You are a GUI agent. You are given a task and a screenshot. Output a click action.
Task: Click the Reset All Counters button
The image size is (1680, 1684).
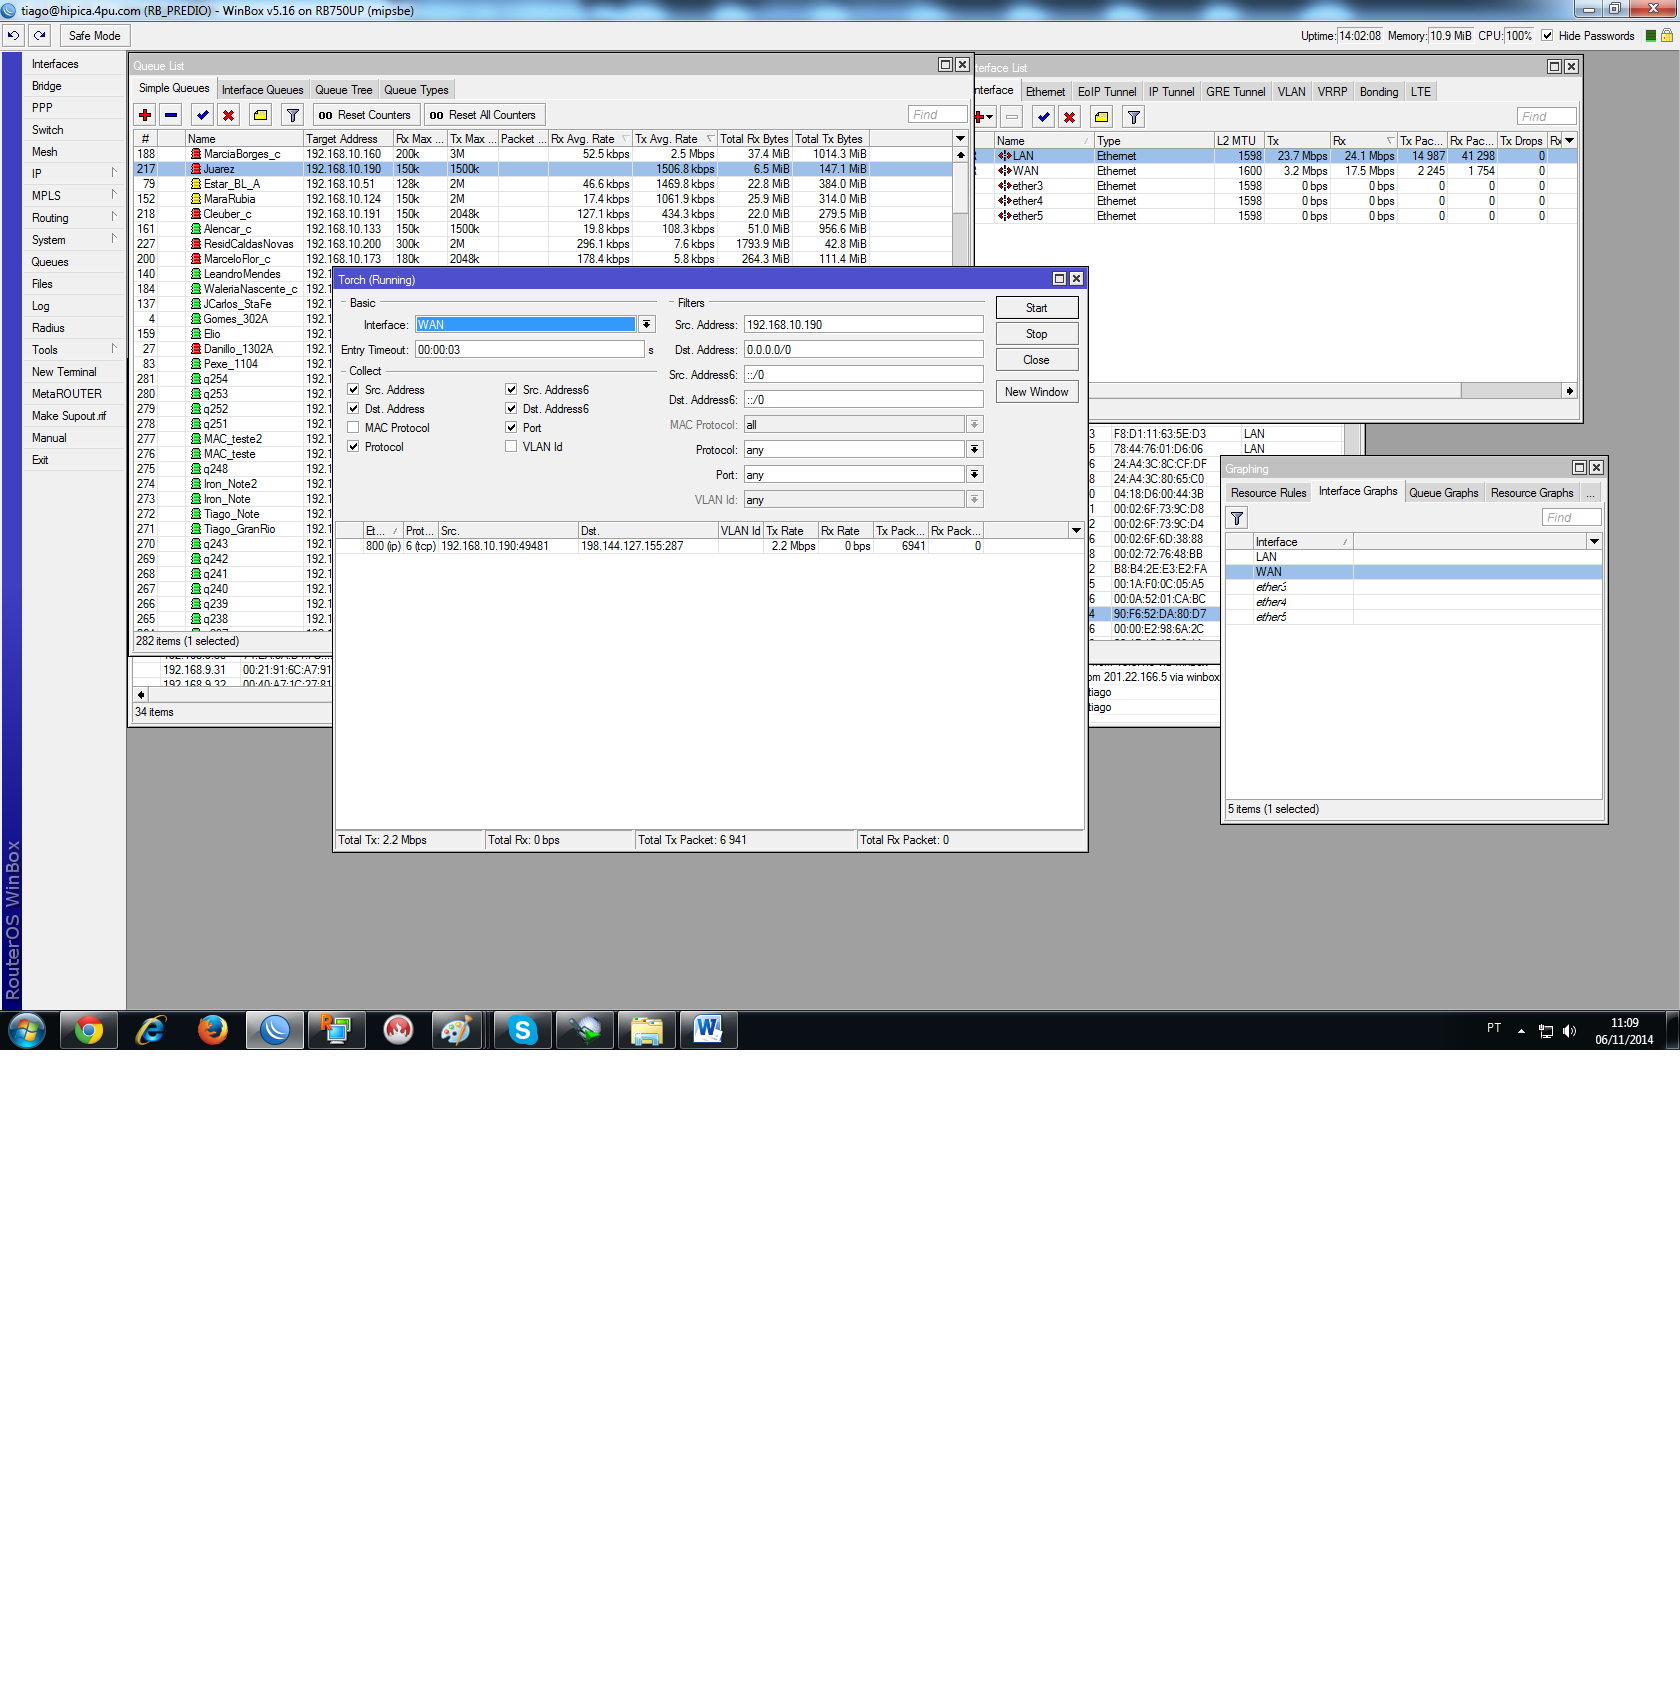(x=484, y=115)
